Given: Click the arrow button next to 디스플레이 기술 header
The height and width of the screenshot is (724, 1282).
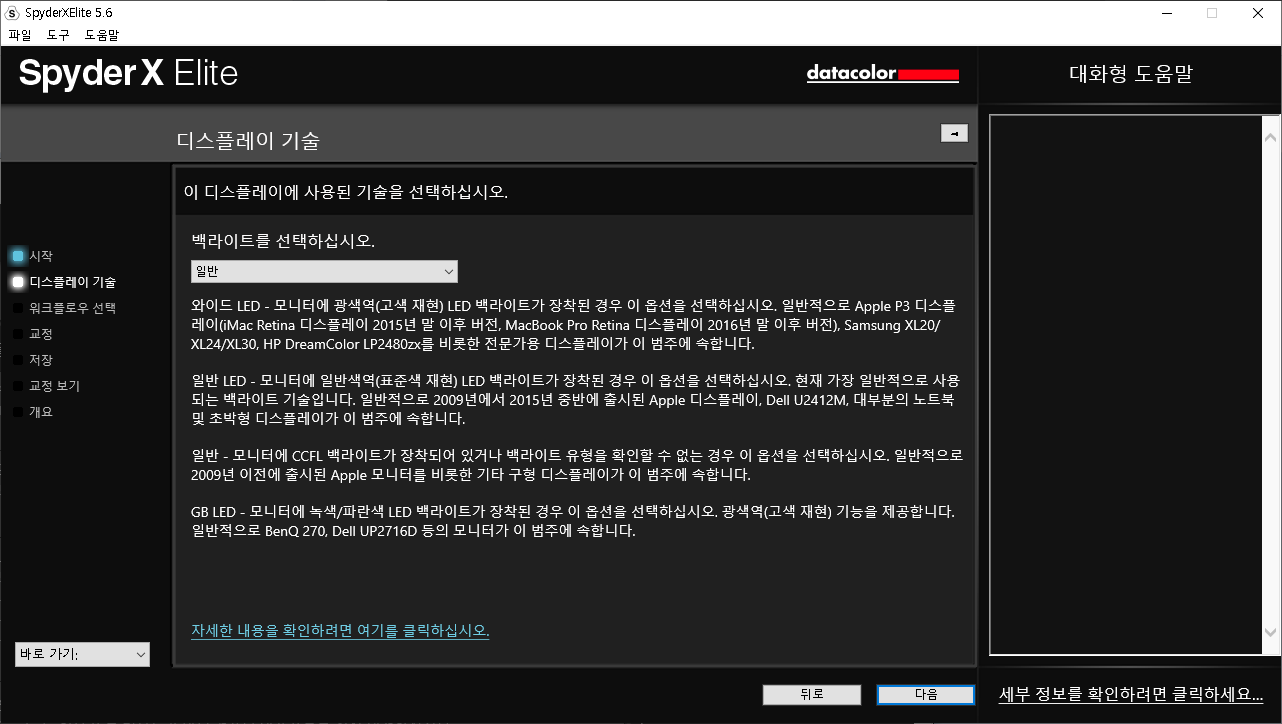Looking at the screenshot, I should coord(954,133).
